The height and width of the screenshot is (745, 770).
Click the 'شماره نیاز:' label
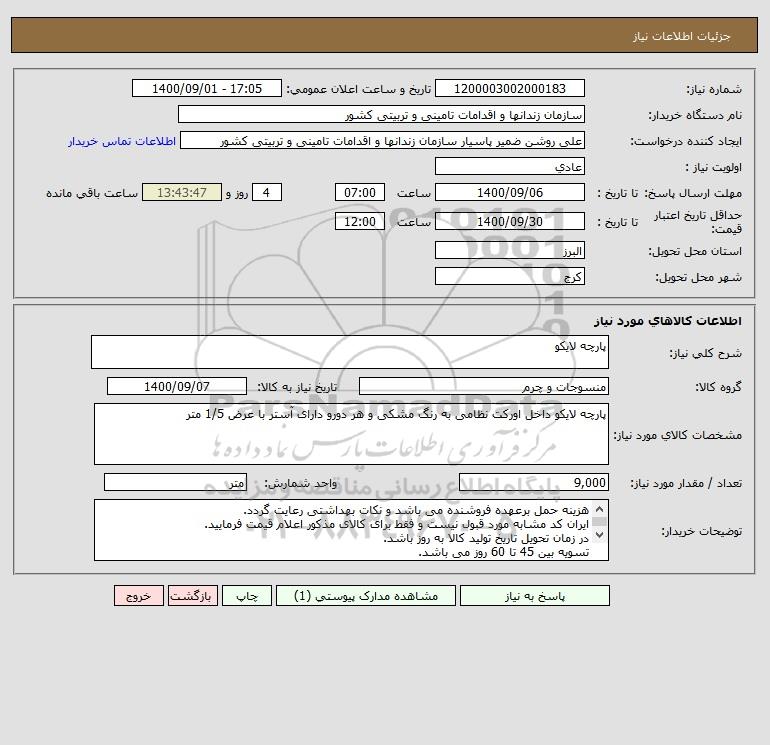point(714,89)
